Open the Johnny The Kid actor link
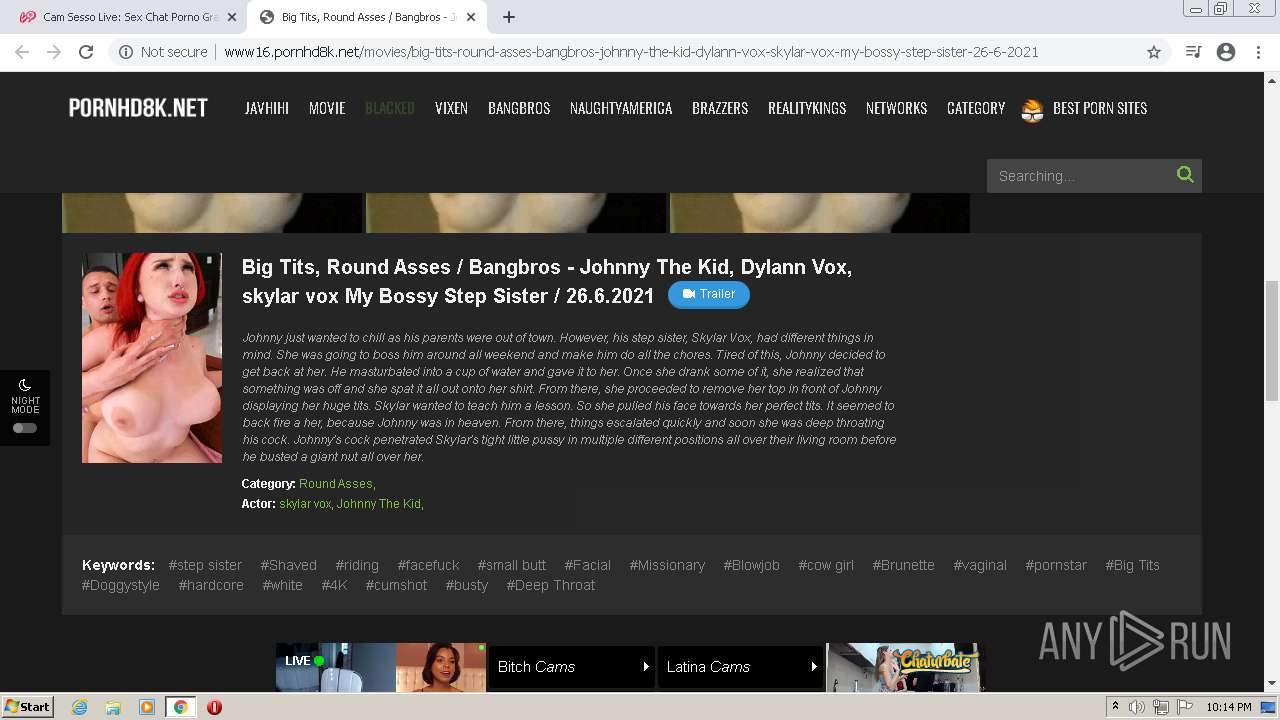The image size is (1280, 720). 379,504
